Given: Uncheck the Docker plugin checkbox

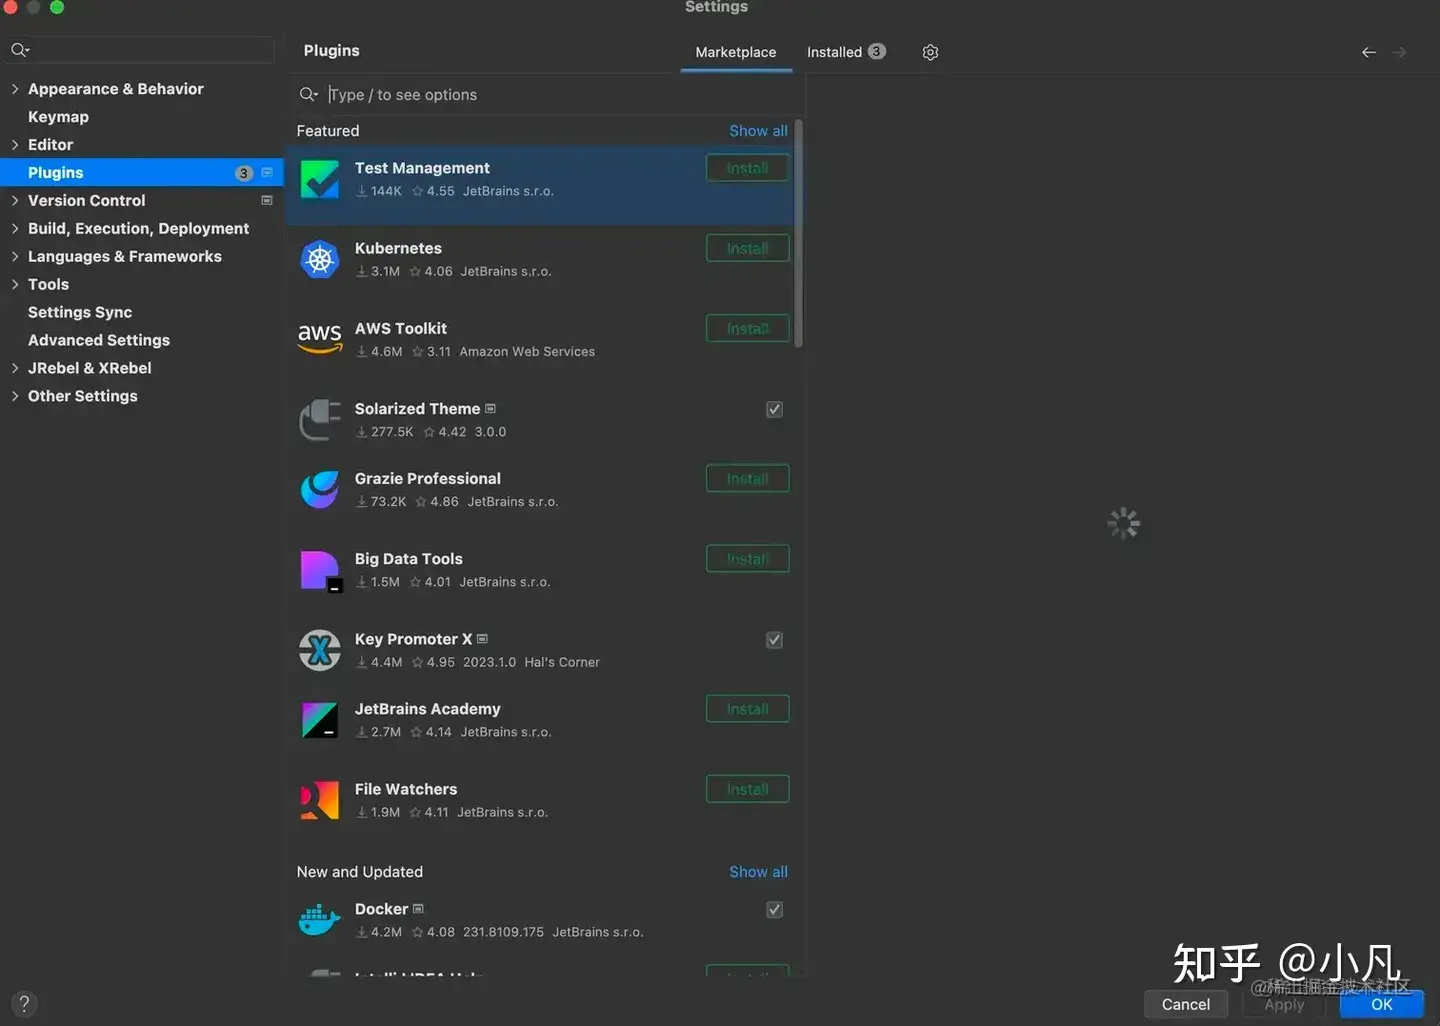Looking at the screenshot, I should 774,909.
